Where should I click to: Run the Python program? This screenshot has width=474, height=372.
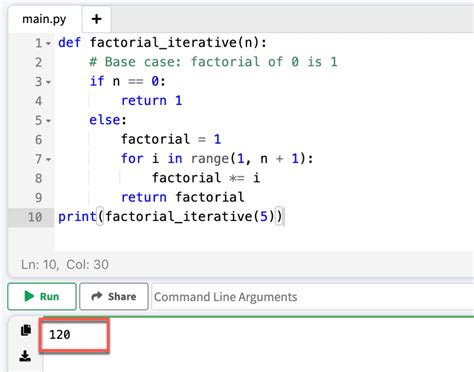[x=42, y=296]
